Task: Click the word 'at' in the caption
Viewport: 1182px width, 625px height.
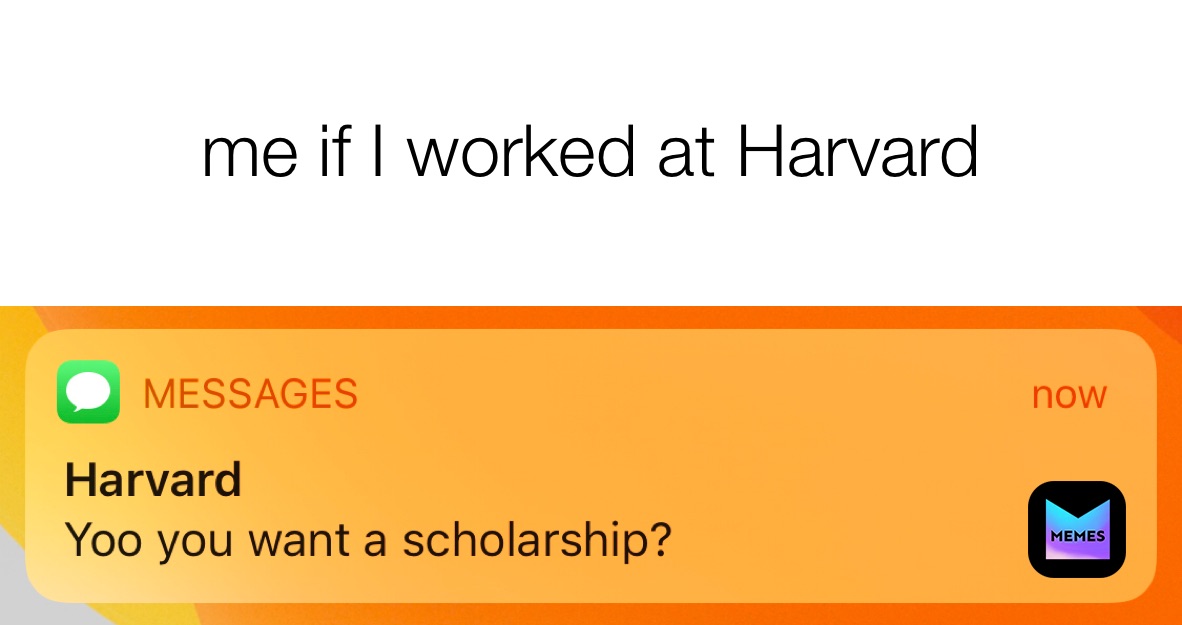Action: click(x=686, y=155)
